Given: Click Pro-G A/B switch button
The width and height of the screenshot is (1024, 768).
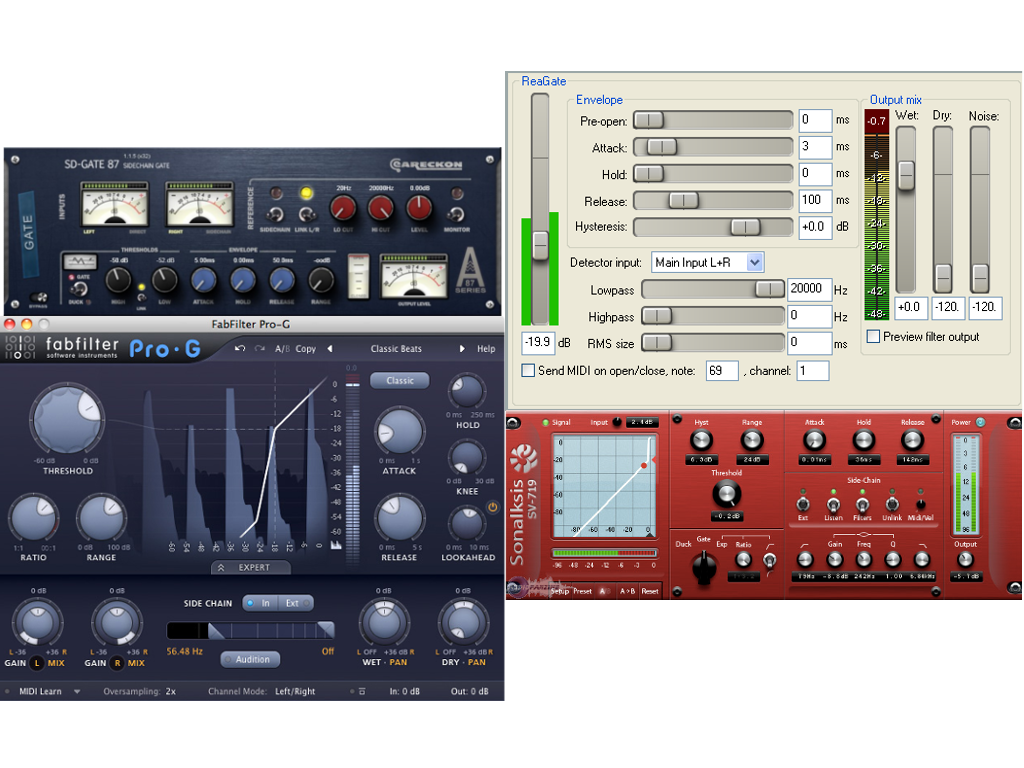Looking at the screenshot, I should pyautogui.click(x=282, y=349).
